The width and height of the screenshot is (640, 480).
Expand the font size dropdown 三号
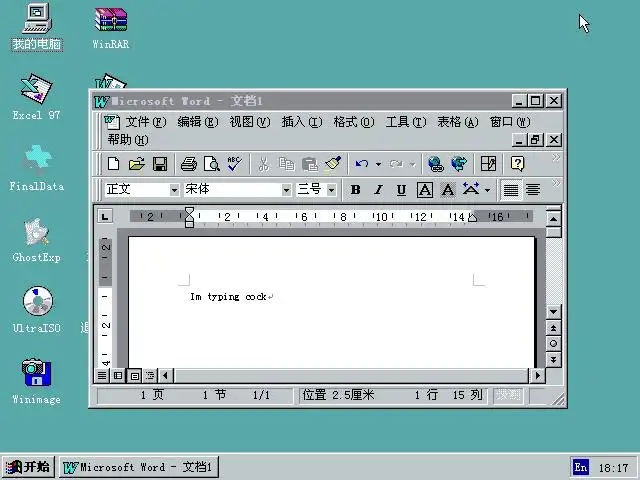331,190
